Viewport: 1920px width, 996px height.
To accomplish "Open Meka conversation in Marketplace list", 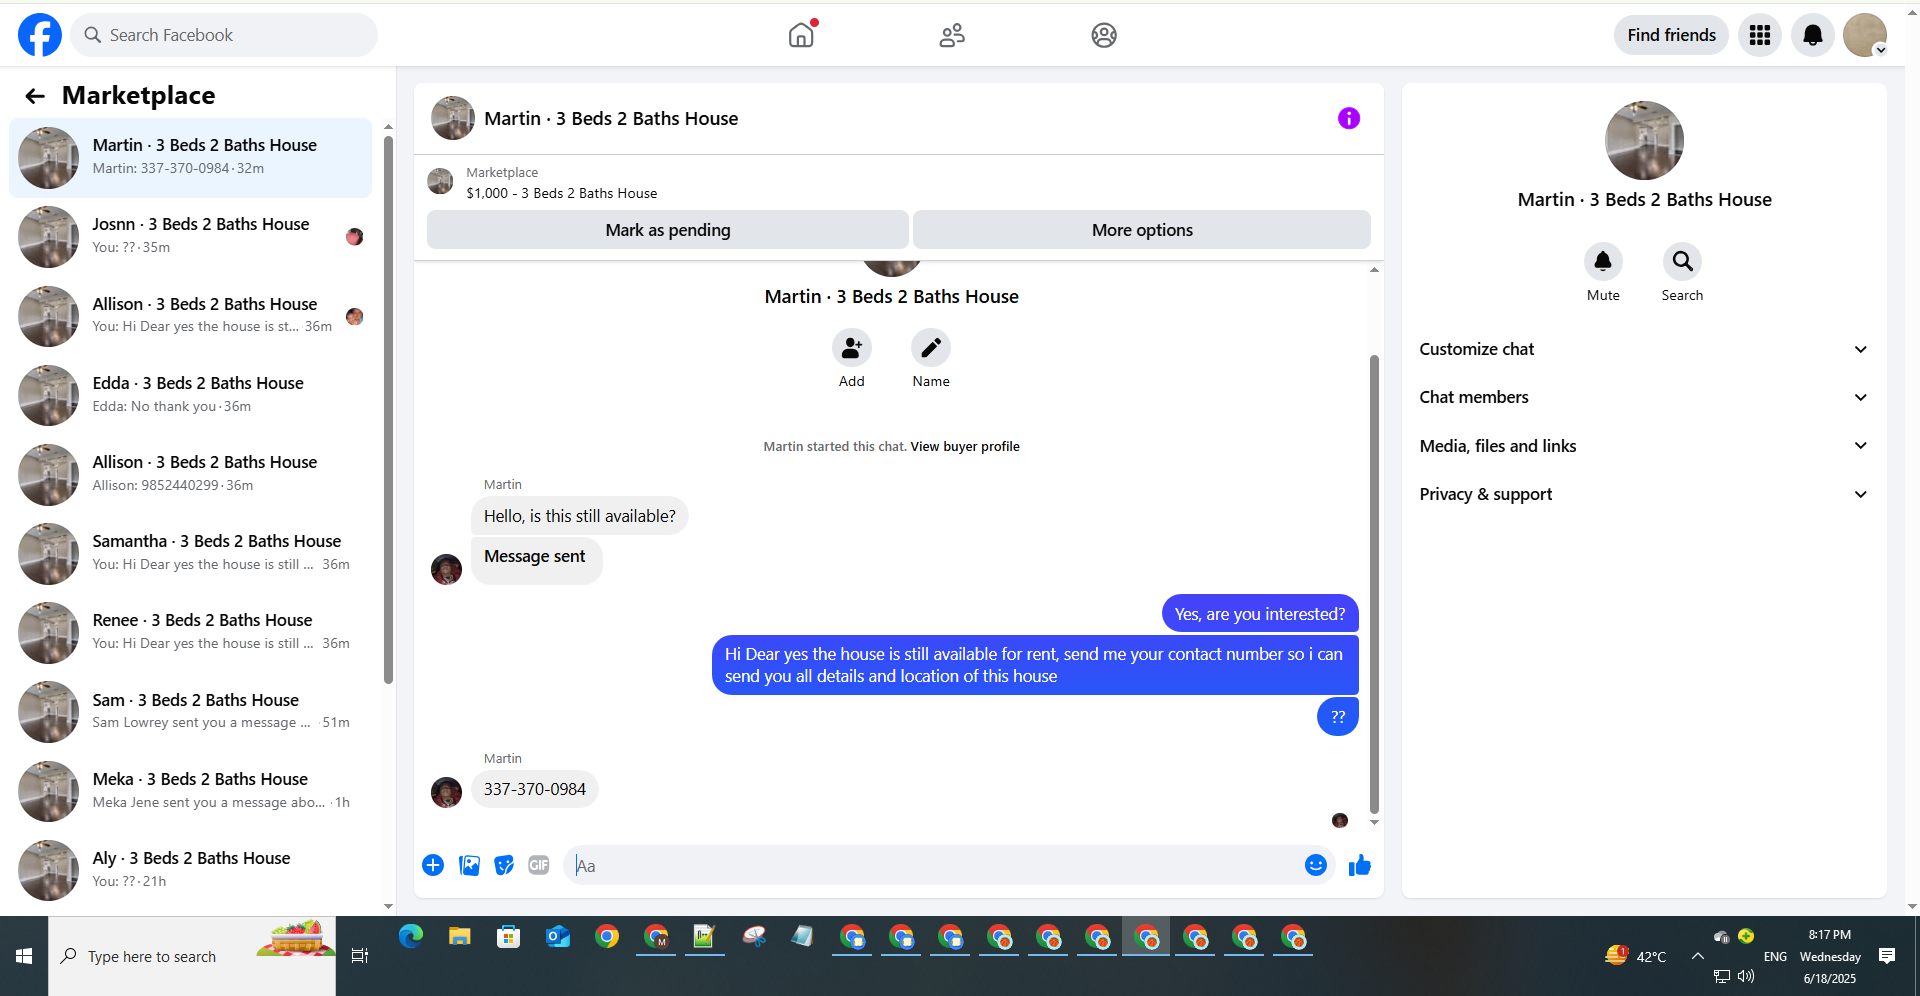I will (x=190, y=791).
